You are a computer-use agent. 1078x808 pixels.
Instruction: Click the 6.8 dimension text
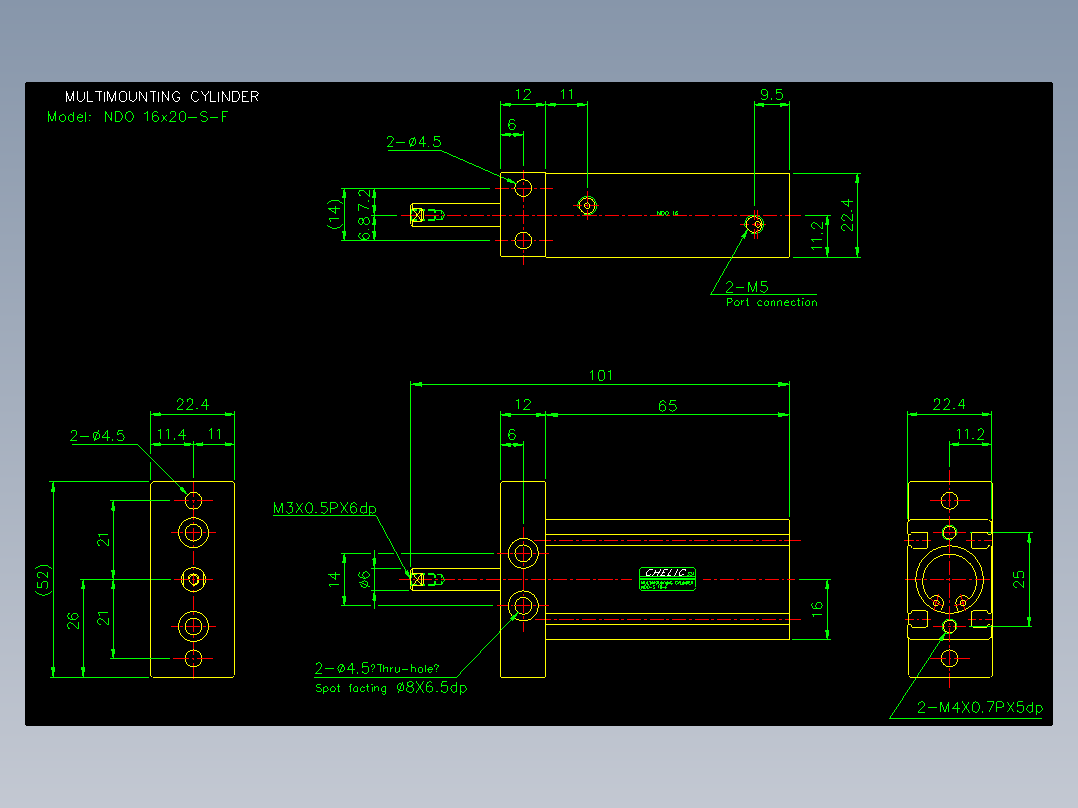coord(364,228)
